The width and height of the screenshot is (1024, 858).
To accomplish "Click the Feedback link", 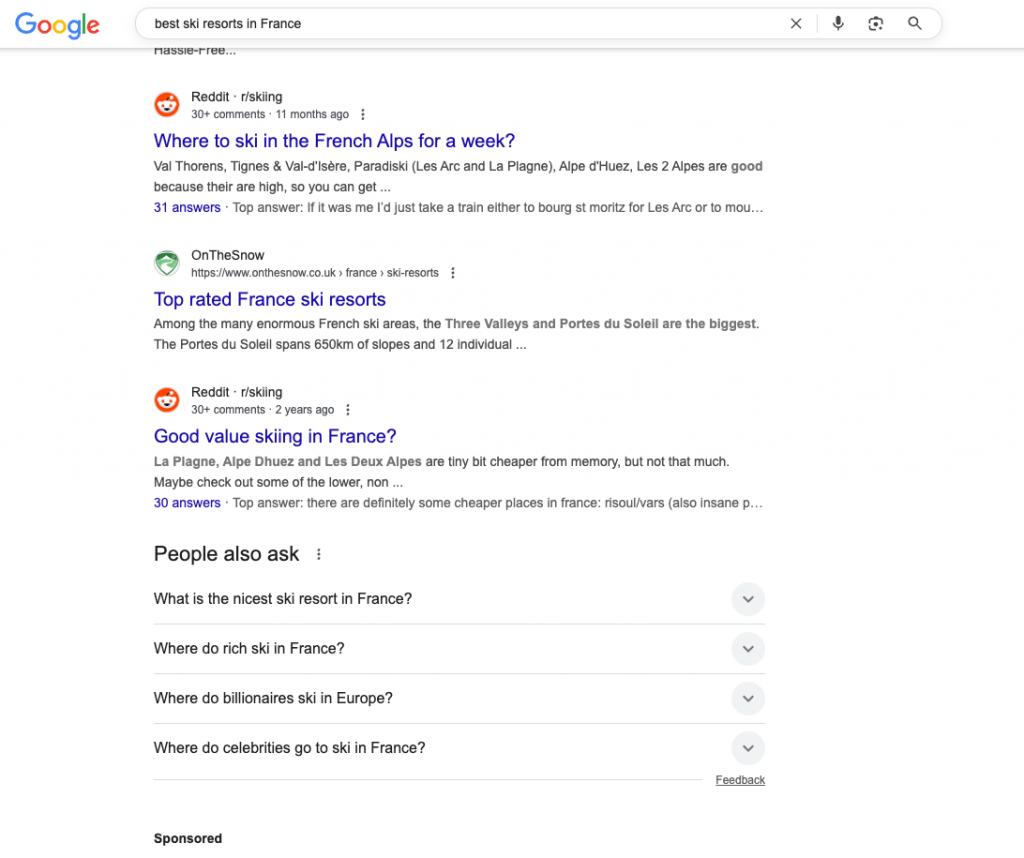I will (x=740, y=780).
